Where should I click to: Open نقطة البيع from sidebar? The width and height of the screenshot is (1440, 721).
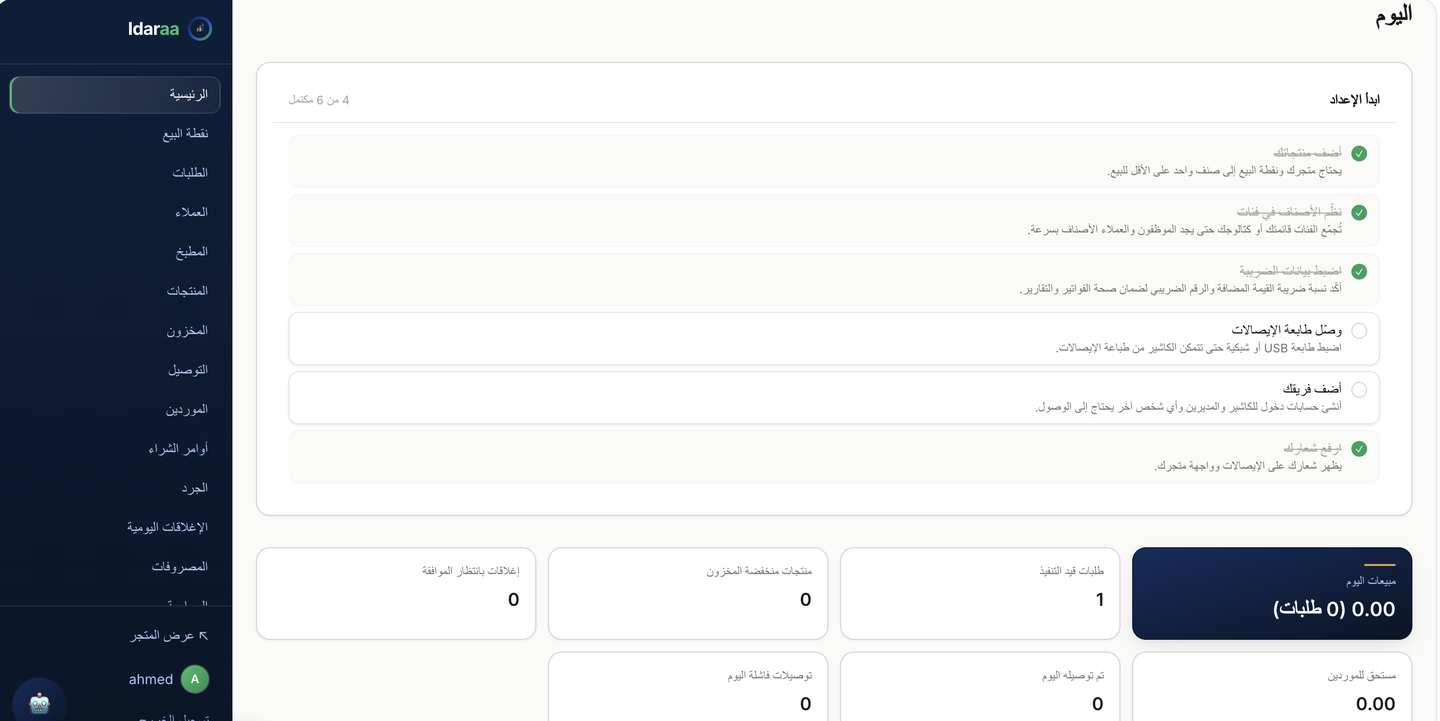(x=115, y=134)
